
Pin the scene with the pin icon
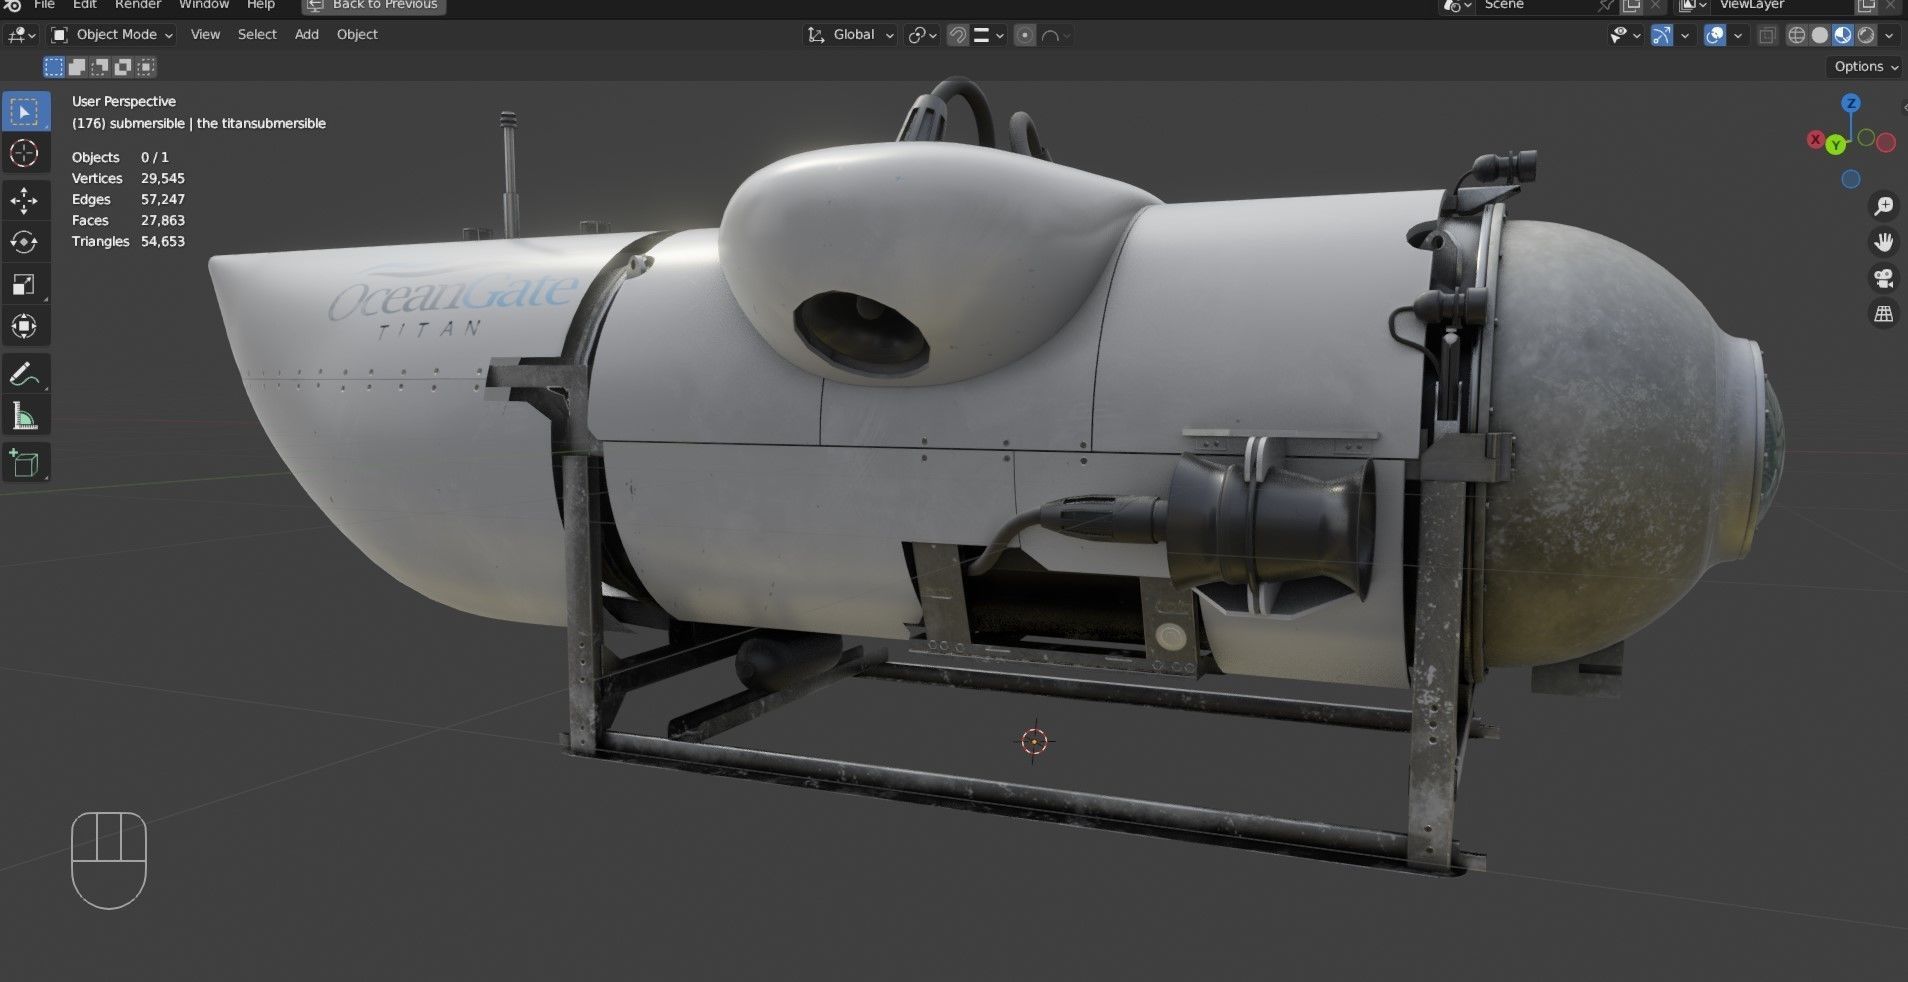[x=1607, y=5]
